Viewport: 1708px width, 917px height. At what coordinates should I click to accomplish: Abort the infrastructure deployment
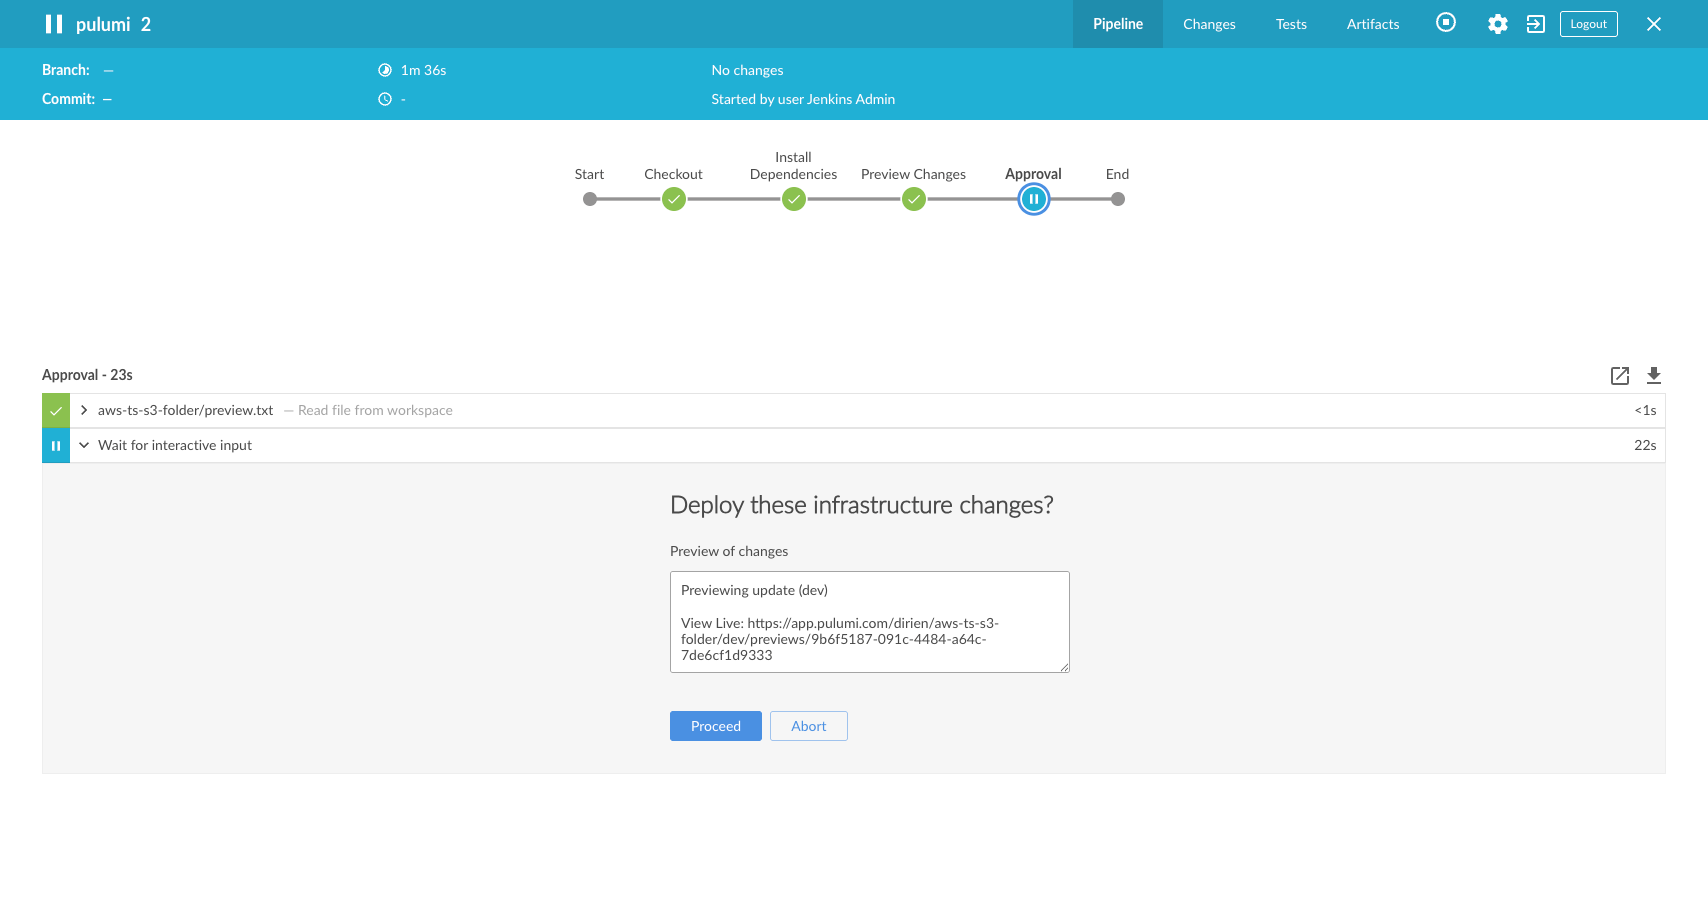coord(809,726)
